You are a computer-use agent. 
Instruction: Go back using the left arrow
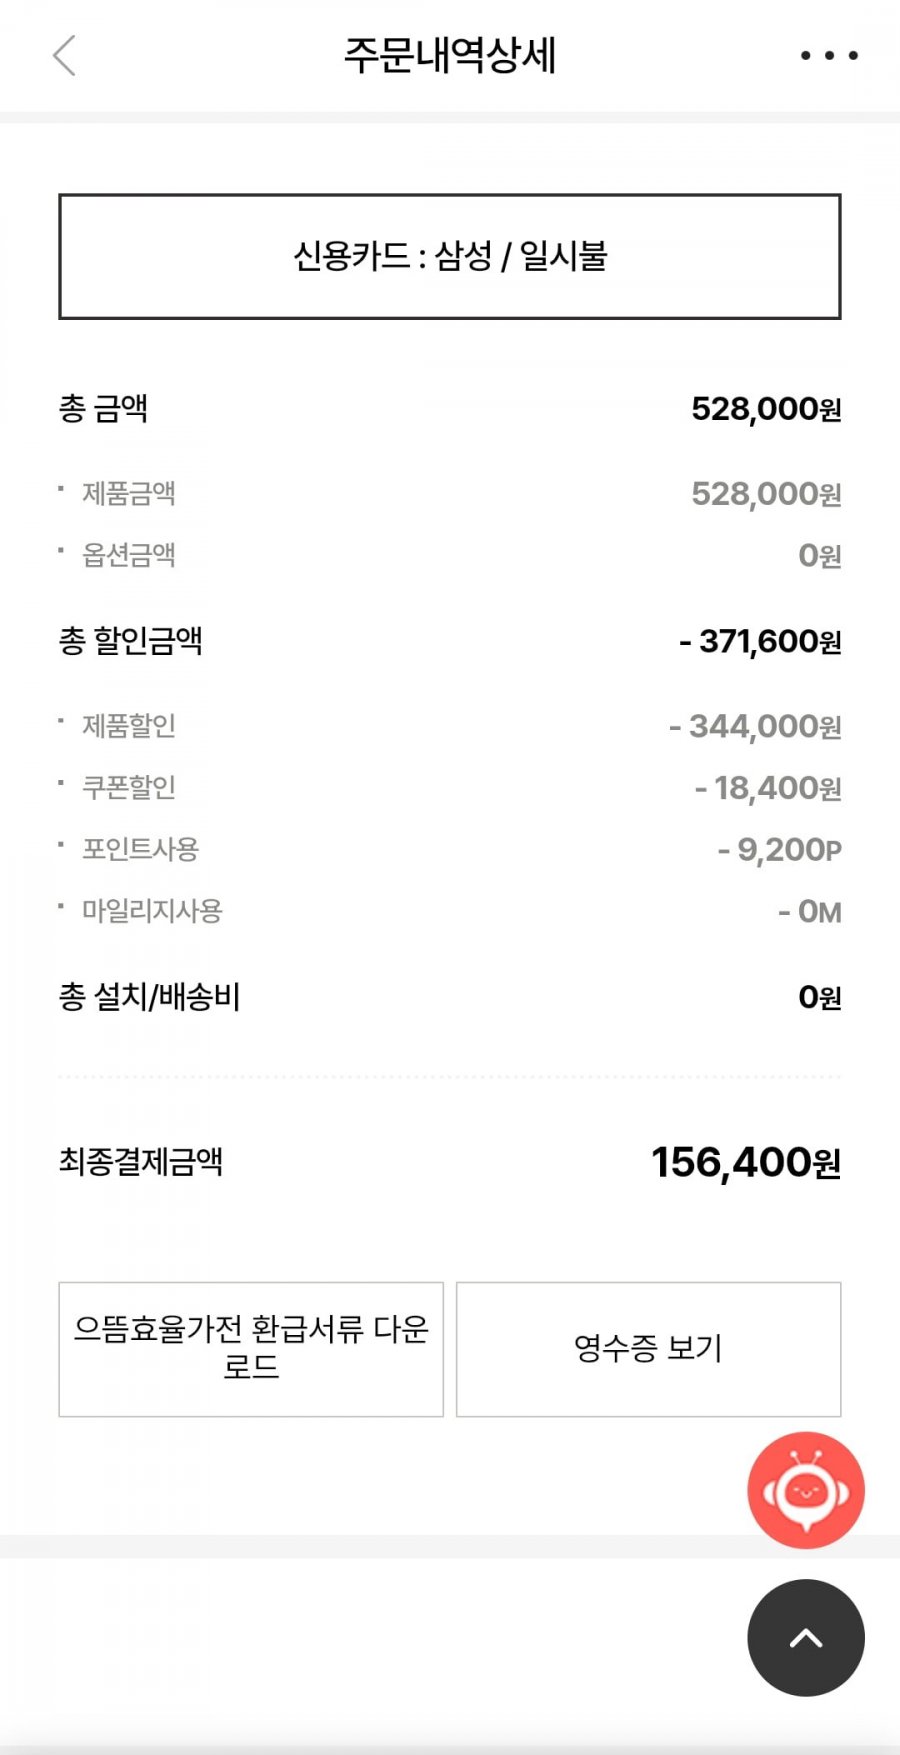coord(64,56)
